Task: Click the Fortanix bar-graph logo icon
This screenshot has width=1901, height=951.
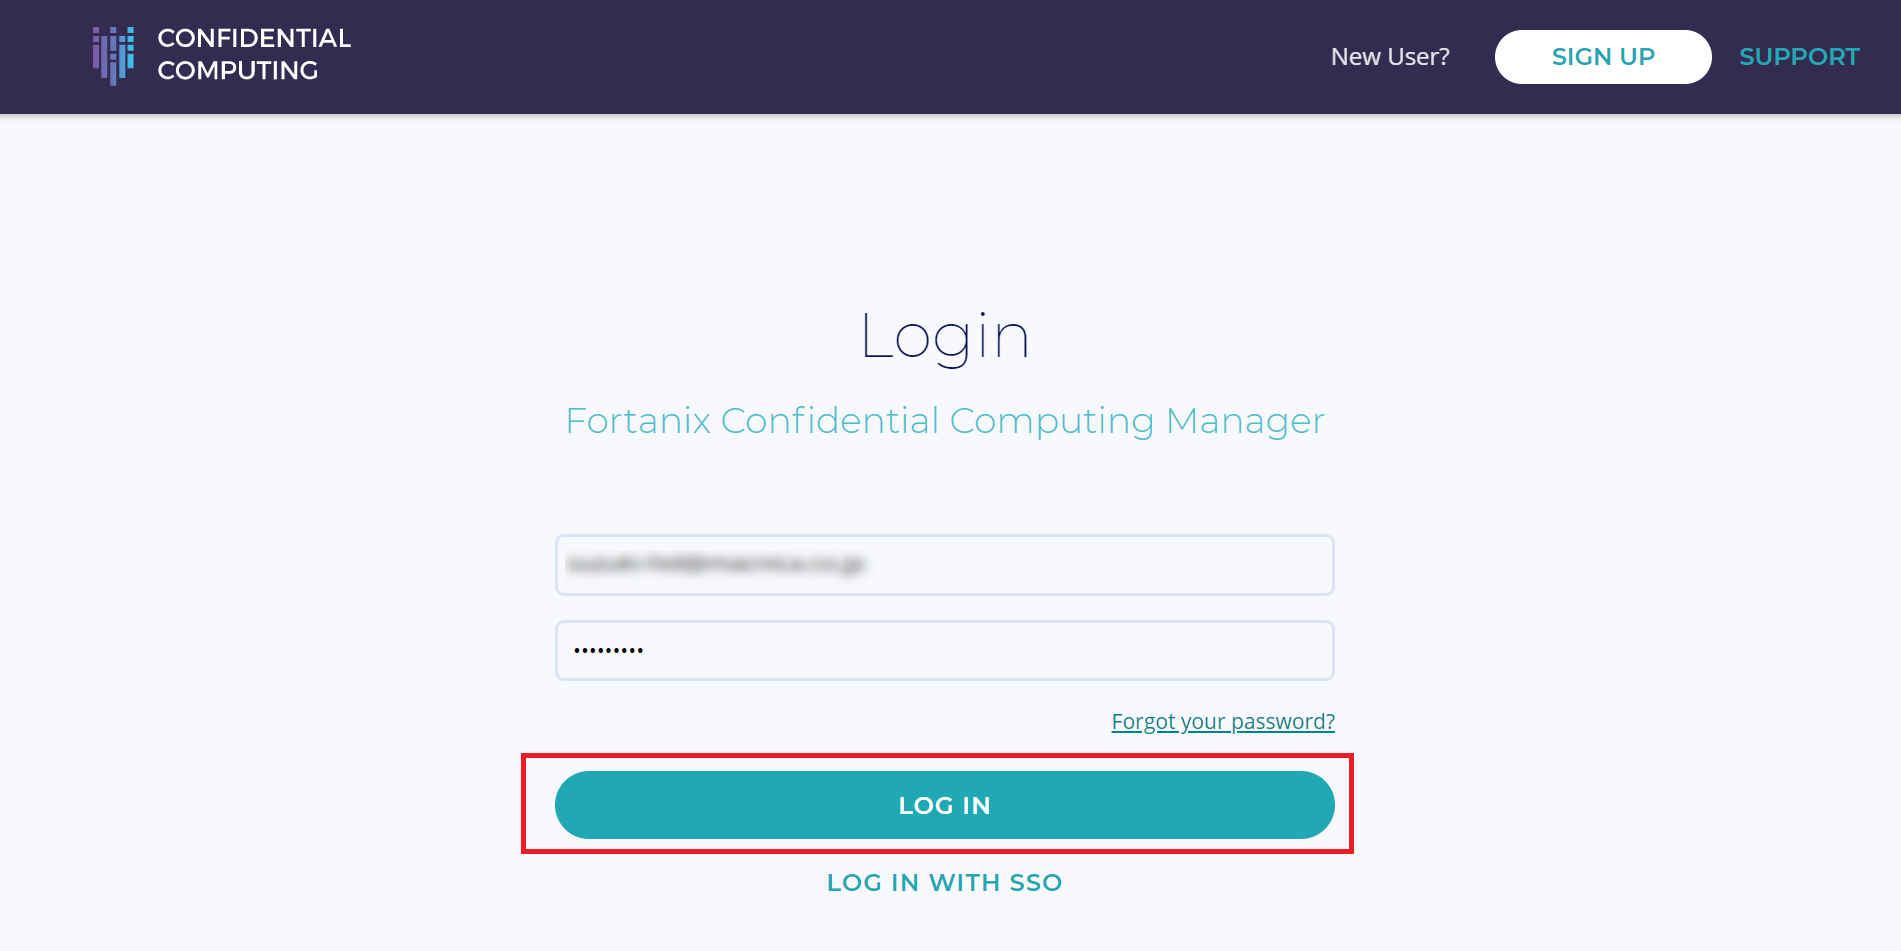Action: point(113,56)
